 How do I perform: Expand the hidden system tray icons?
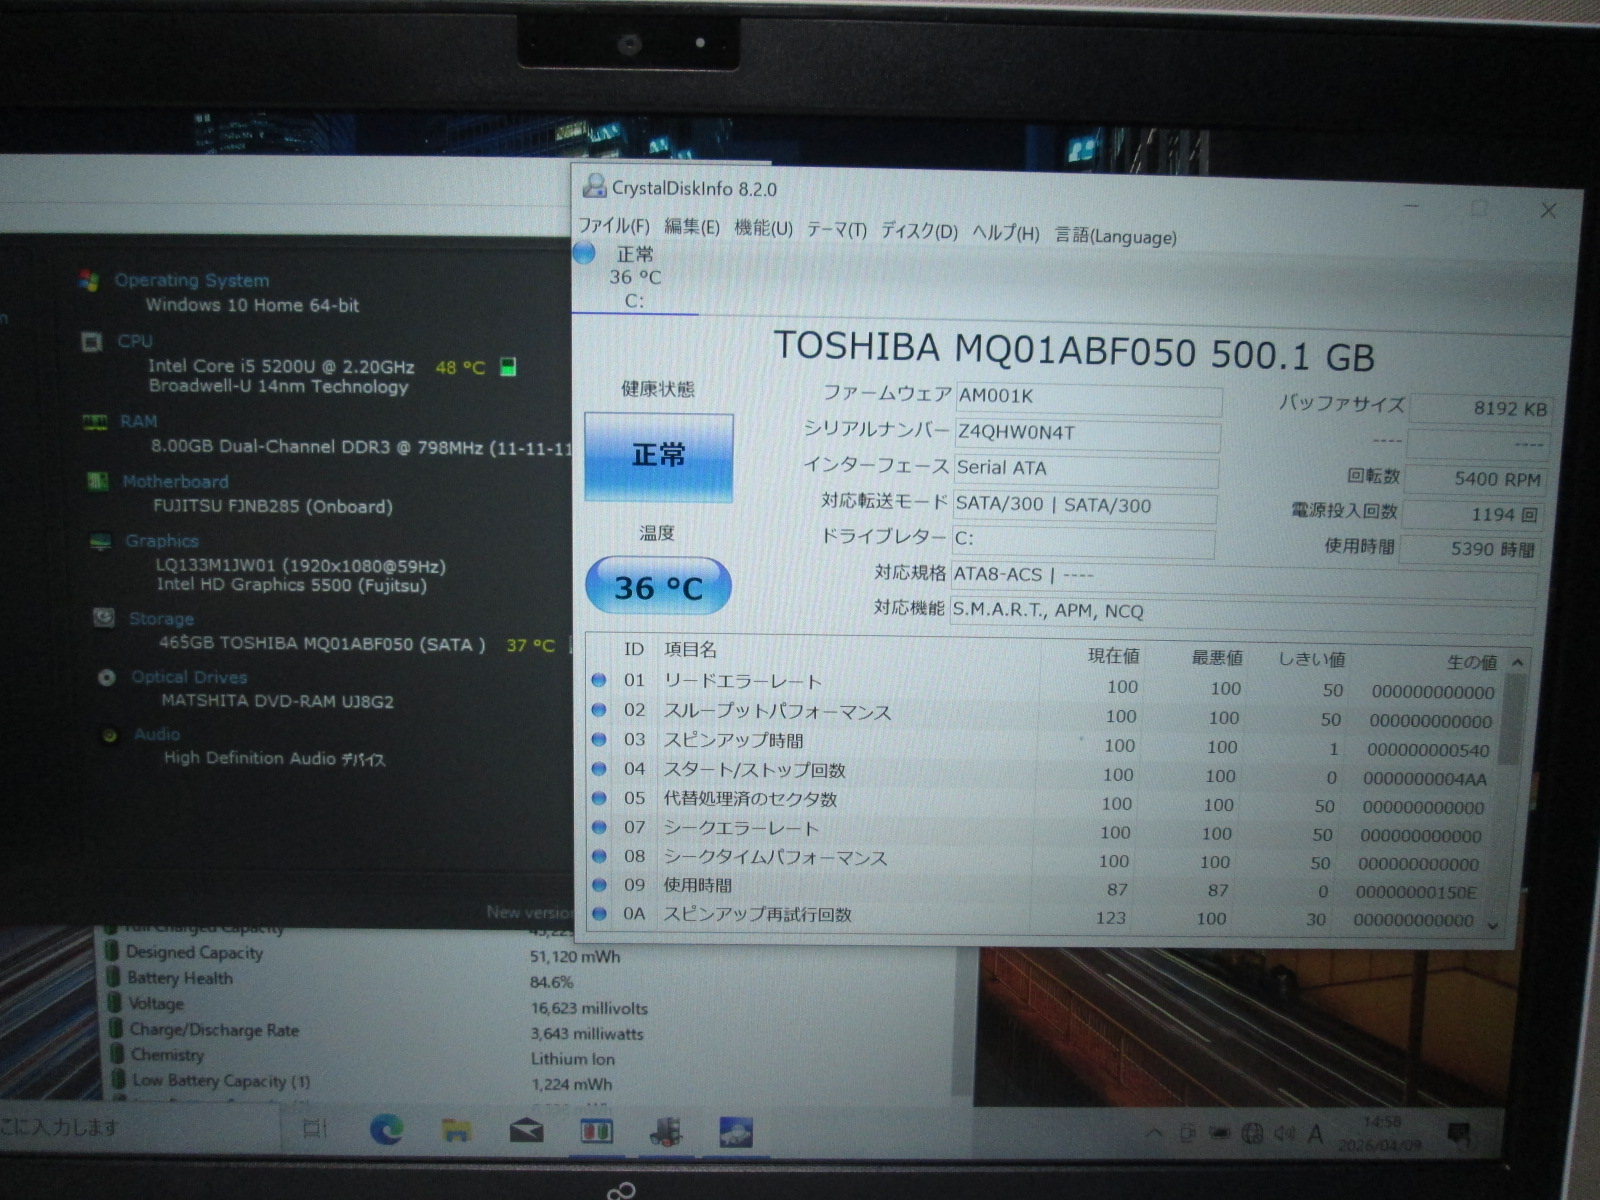tap(1153, 1133)
